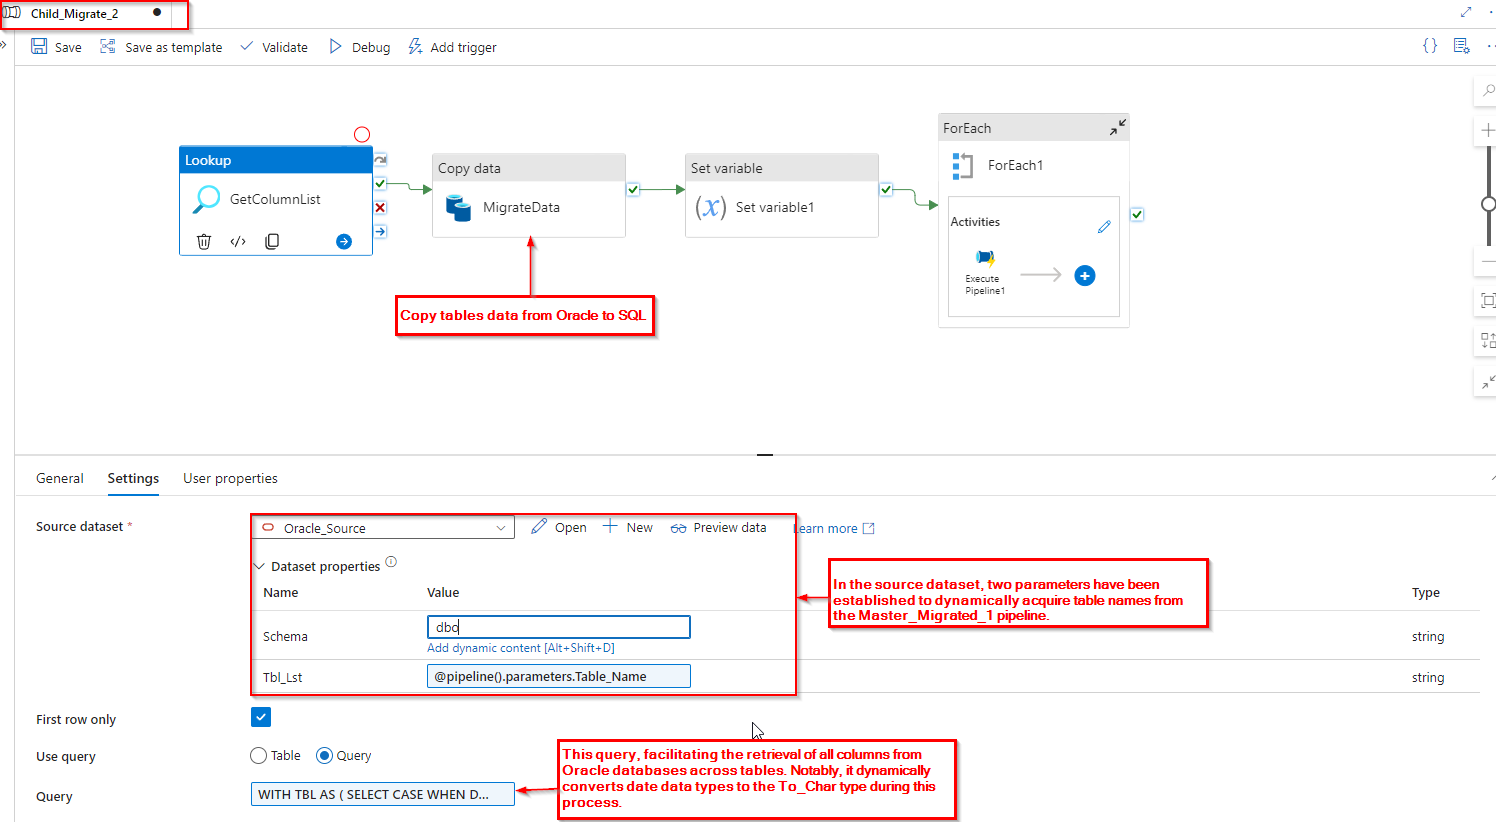
Task: Open the pipeline properties icon
Action: [1461, 46]
